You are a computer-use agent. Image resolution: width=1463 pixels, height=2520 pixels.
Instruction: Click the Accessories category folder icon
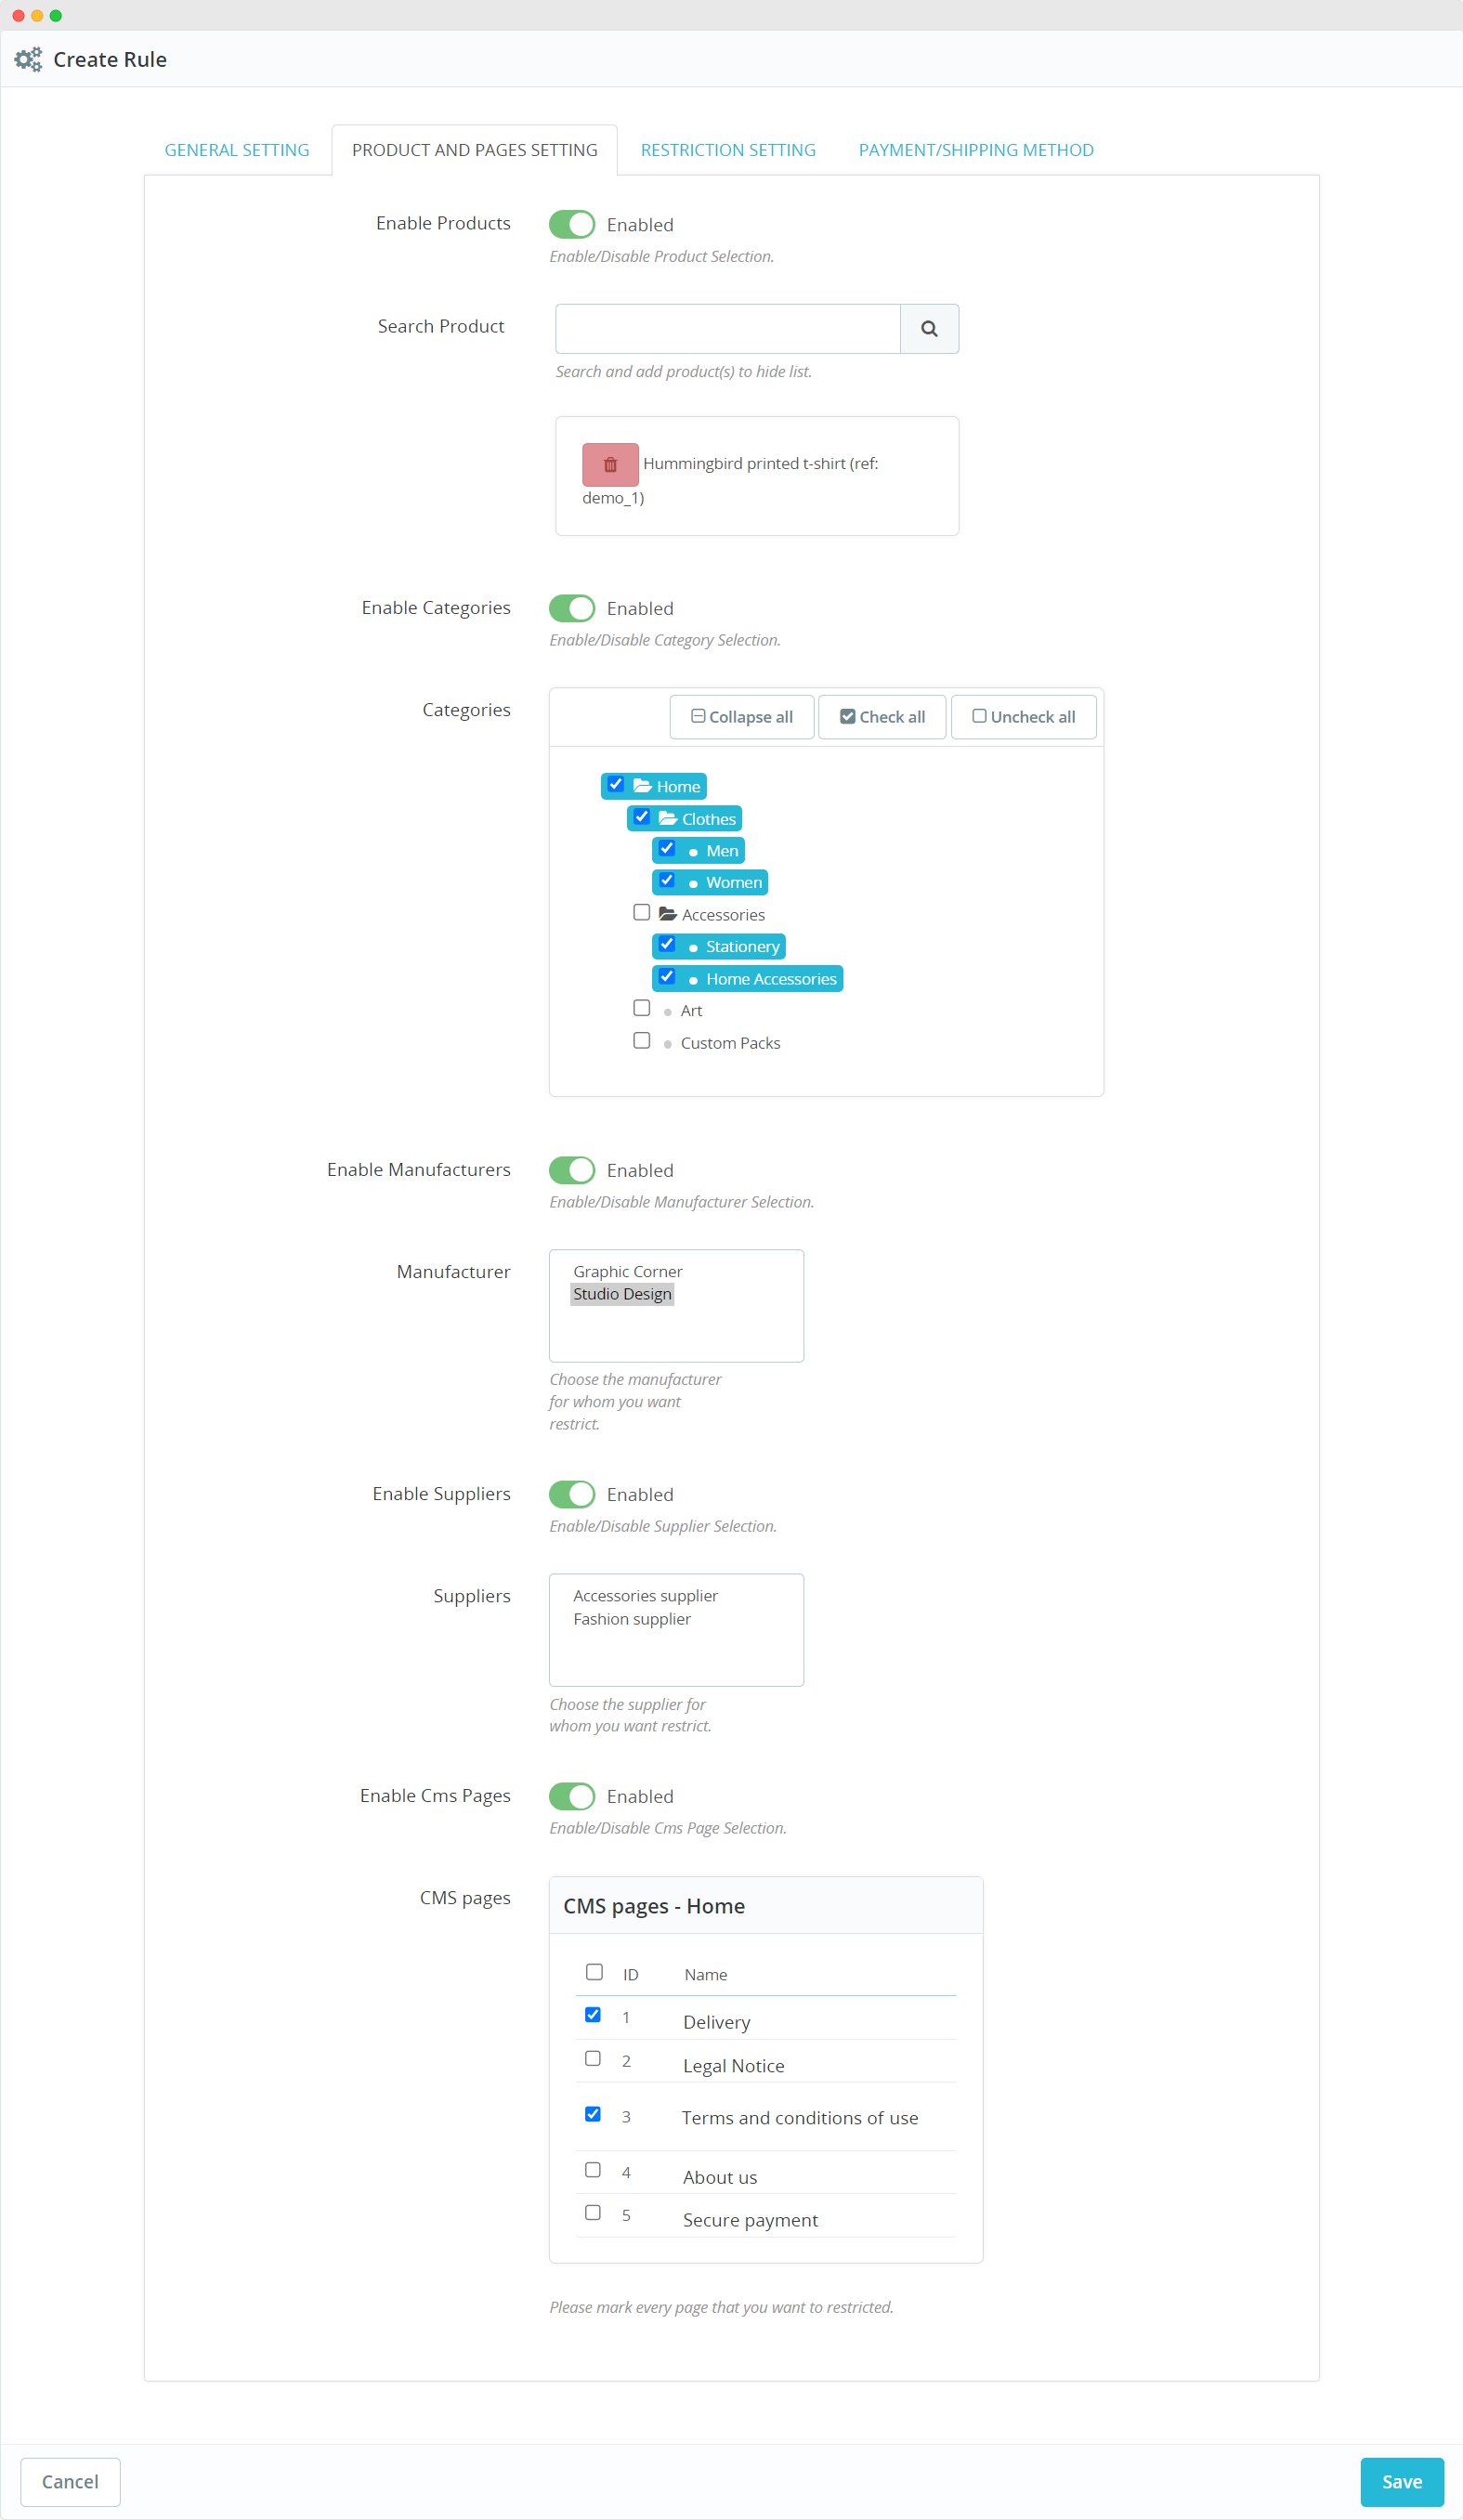click(668, 914)
